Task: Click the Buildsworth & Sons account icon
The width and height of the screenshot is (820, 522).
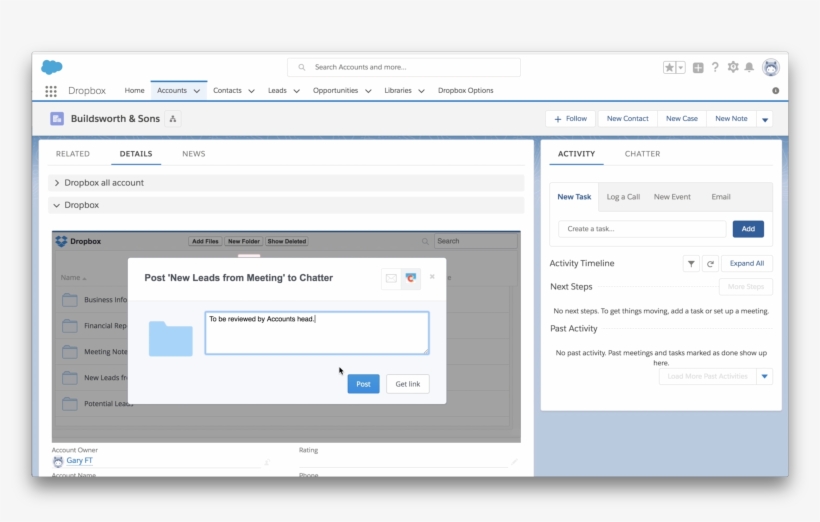Action: pos(57,119)
